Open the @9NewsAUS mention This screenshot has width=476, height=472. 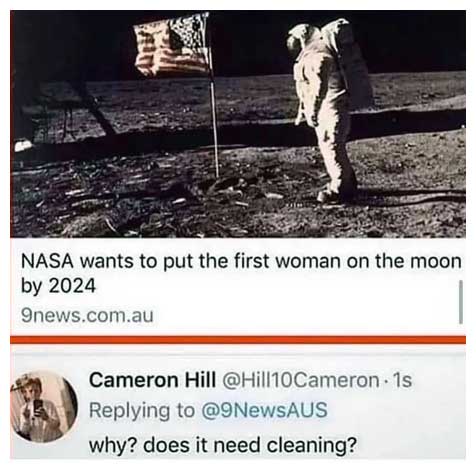tap(264, 410)
